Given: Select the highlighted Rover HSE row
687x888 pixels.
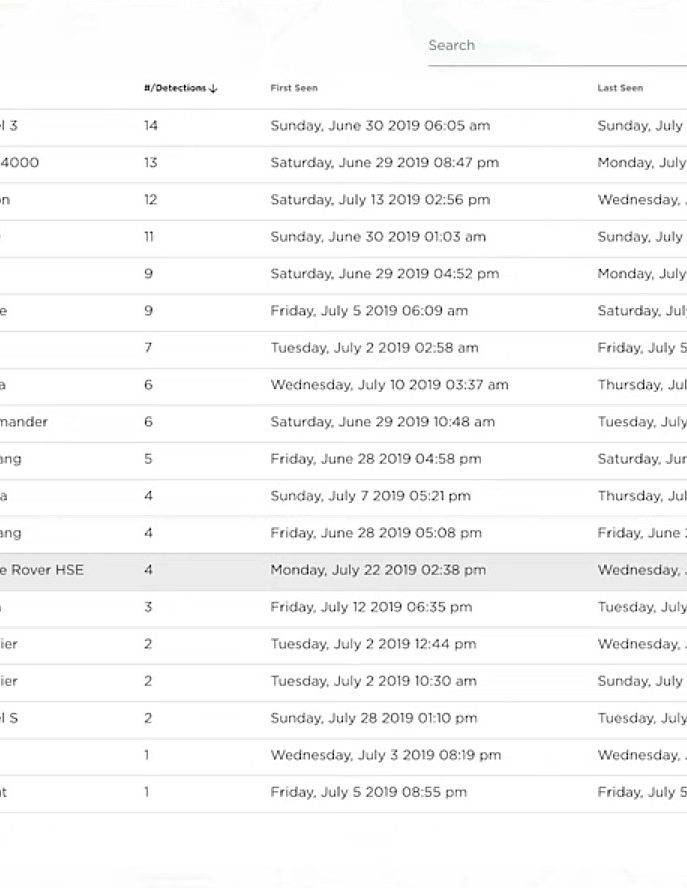Looking at the screenshot, I should pos(343,570).
